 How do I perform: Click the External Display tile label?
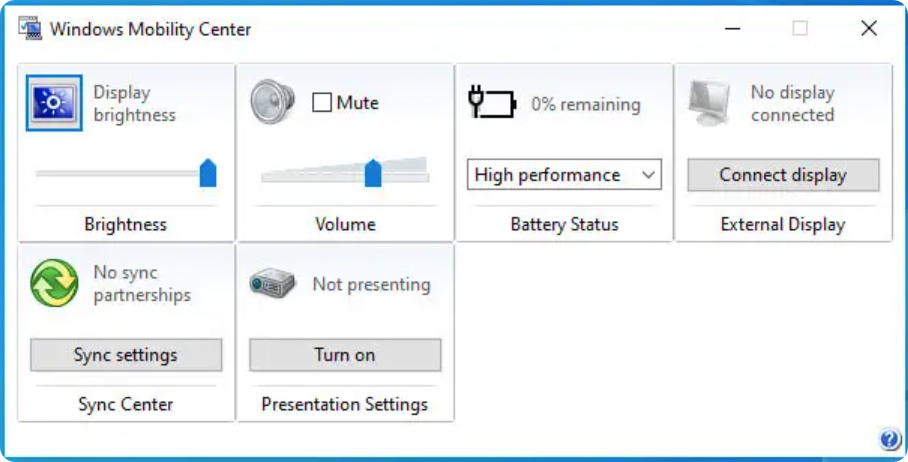[x=783, y=224]
